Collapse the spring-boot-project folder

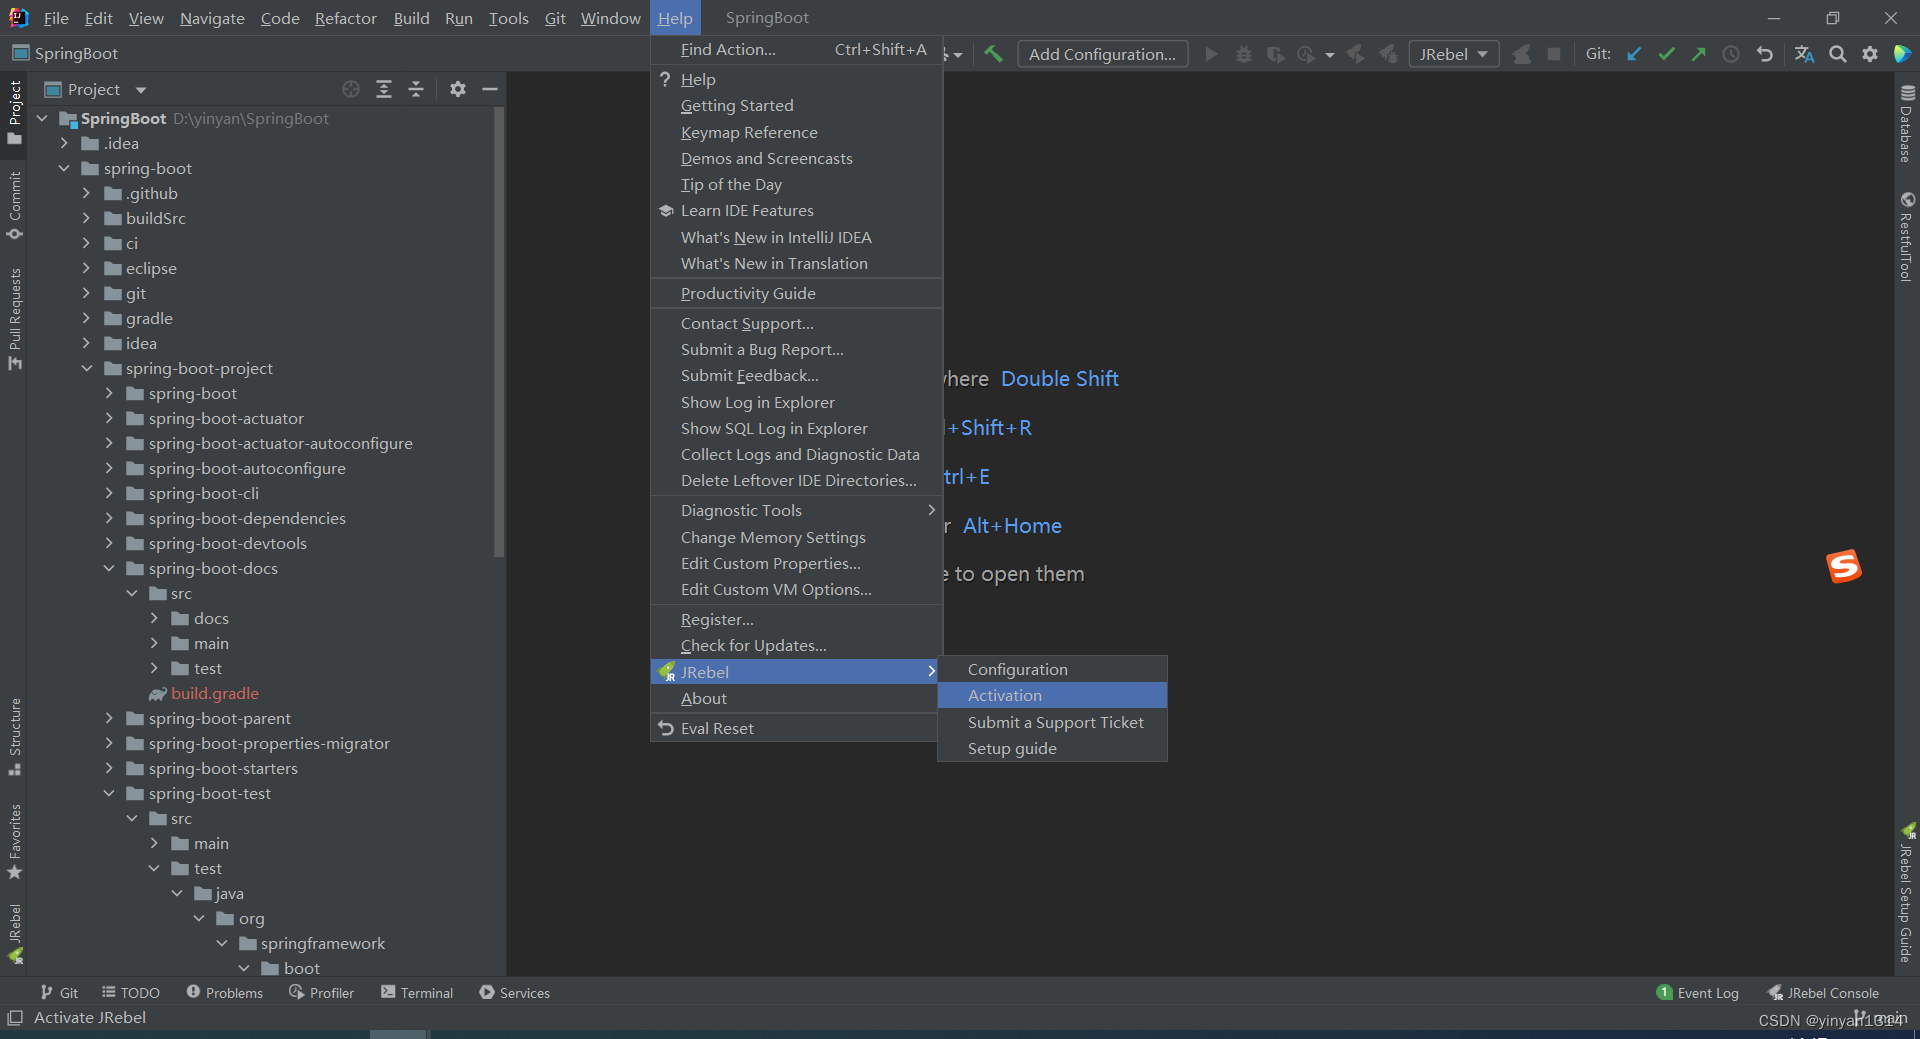pos(86,368)
